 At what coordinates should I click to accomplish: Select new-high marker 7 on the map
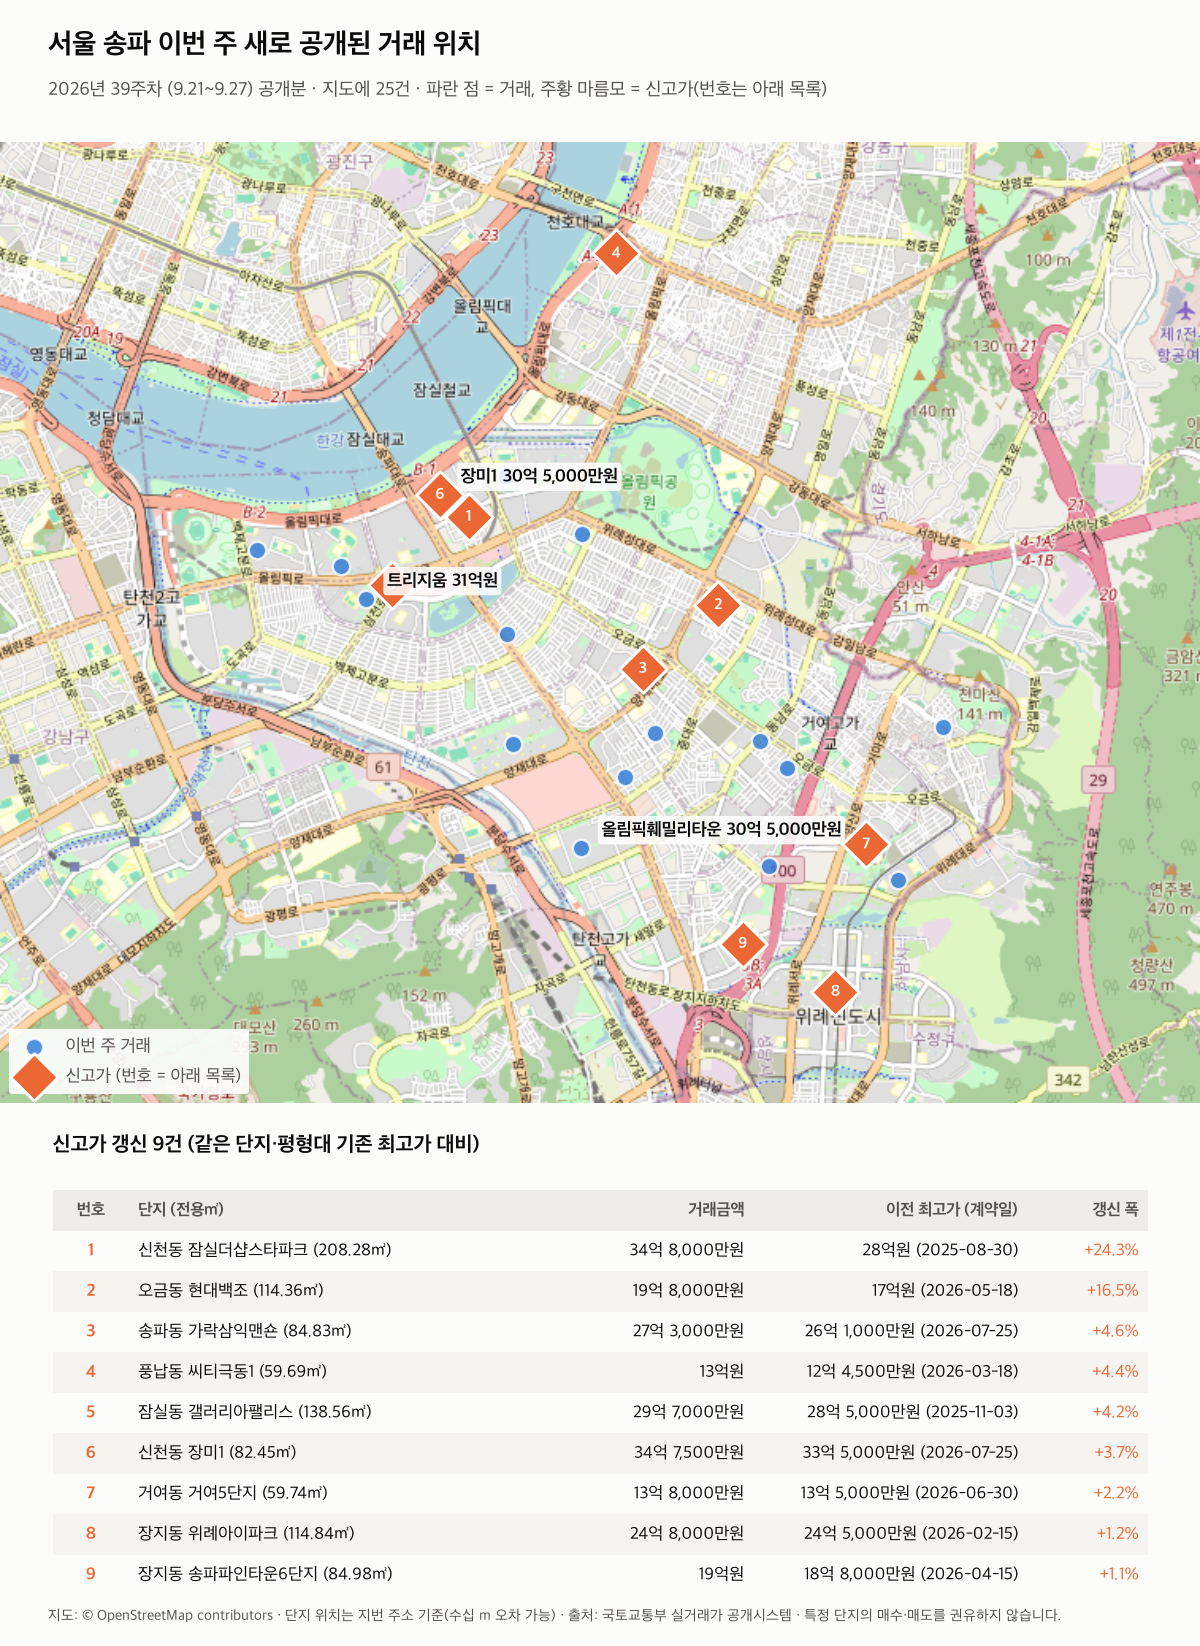(866, 844)
